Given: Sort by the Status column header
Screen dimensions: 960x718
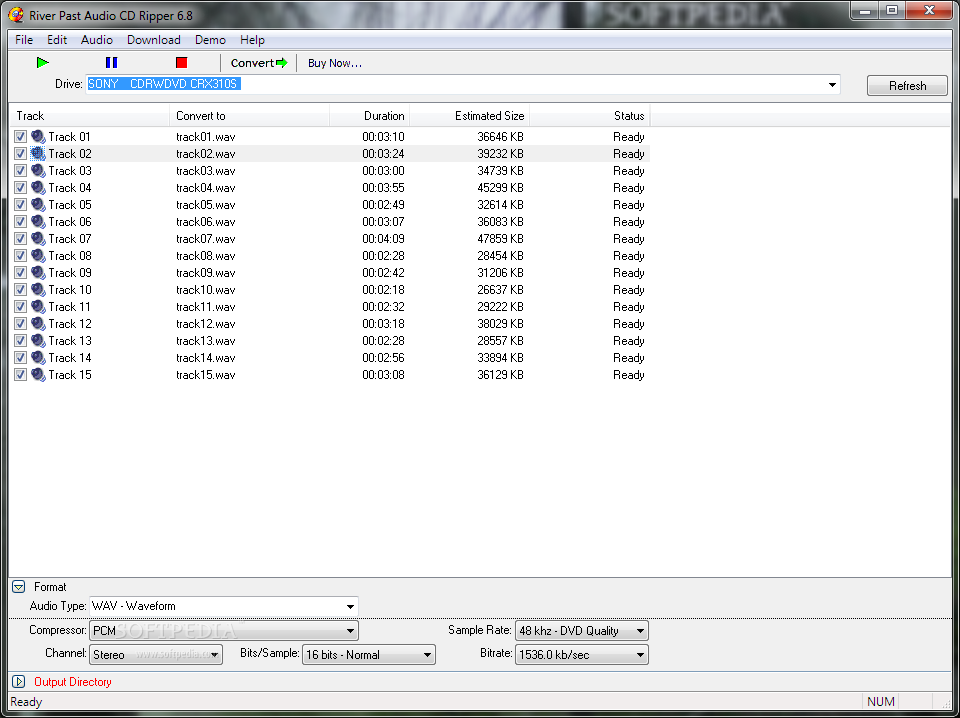Looking at the screenshot, I should [x=590, y=116].
